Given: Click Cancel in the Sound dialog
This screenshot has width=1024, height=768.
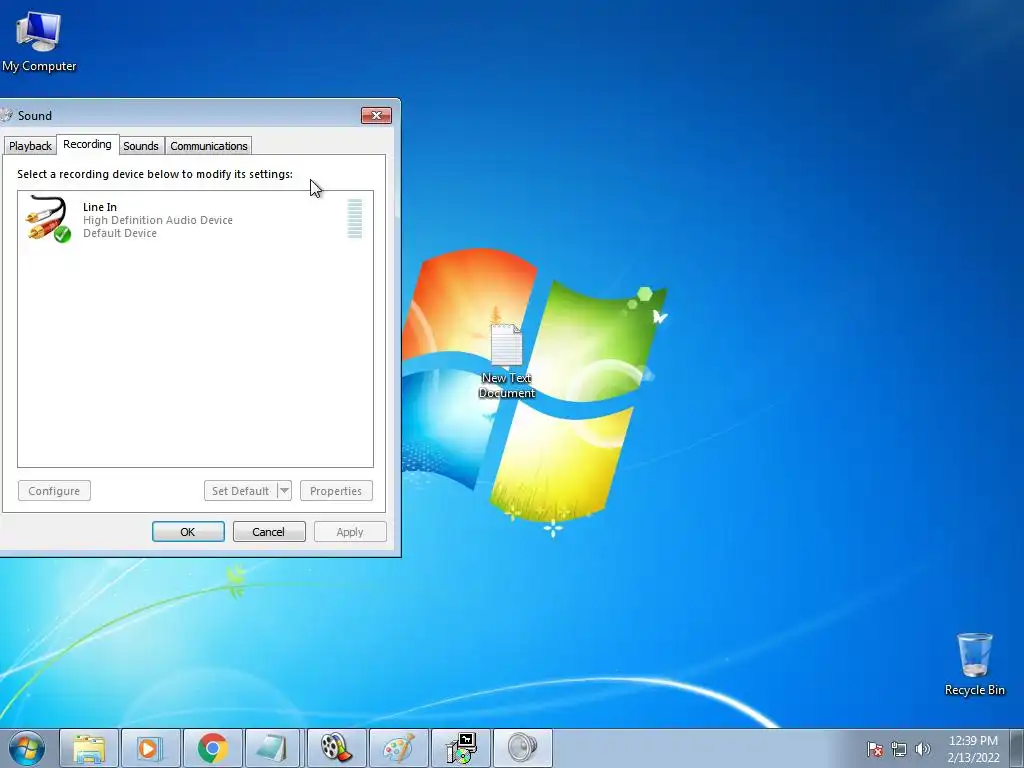Looking at the screenshot, I should coord(269,532).
